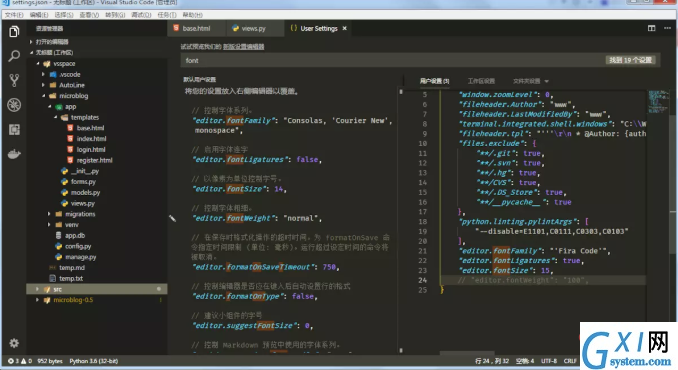678x370 pixels.
Task: Open the Debug view icon
Action: click(14, 105)
